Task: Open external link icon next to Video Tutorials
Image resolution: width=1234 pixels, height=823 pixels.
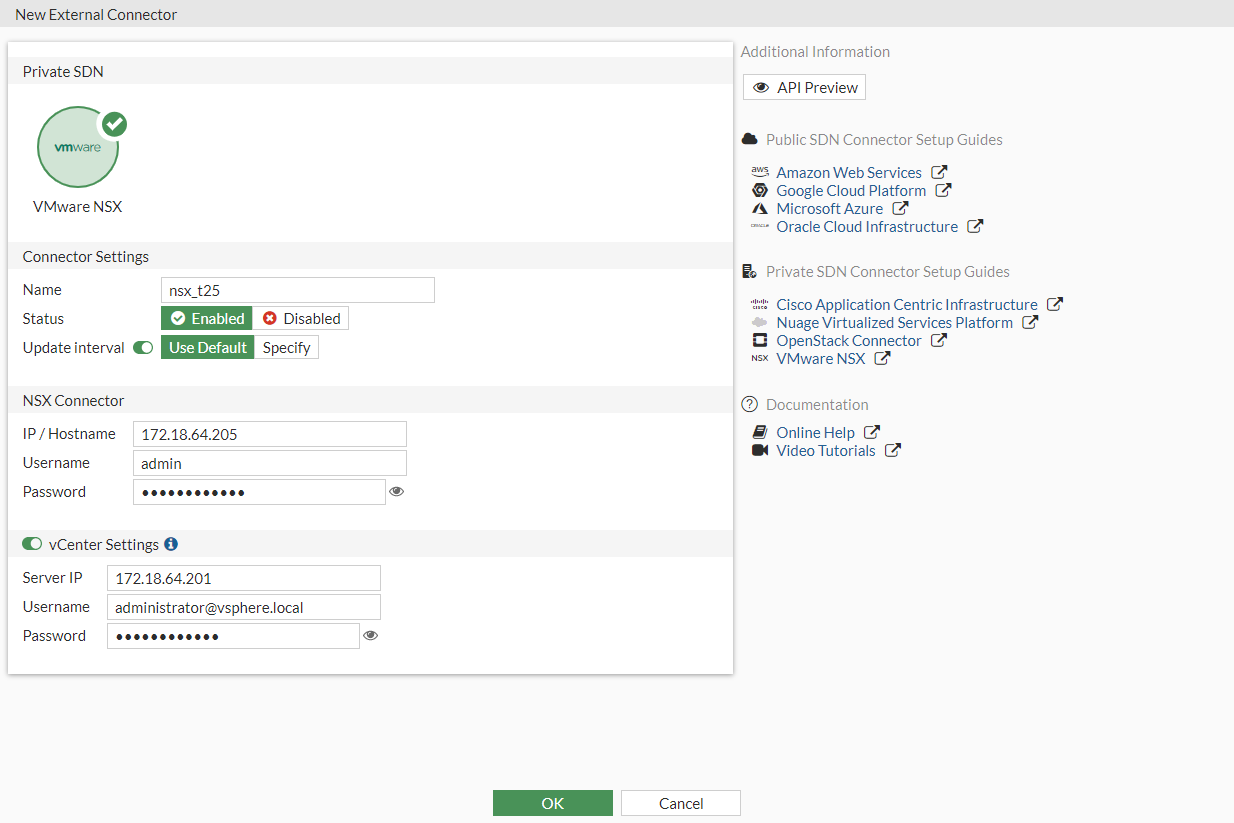Action: [892, 450]
